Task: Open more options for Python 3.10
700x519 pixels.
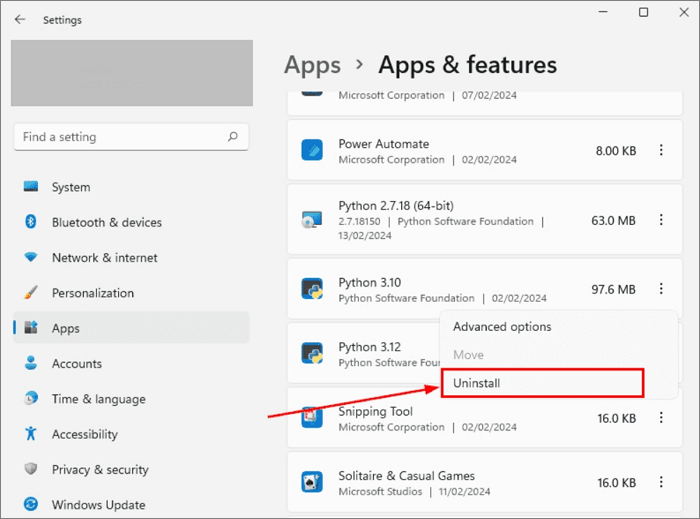Action: 661,290
